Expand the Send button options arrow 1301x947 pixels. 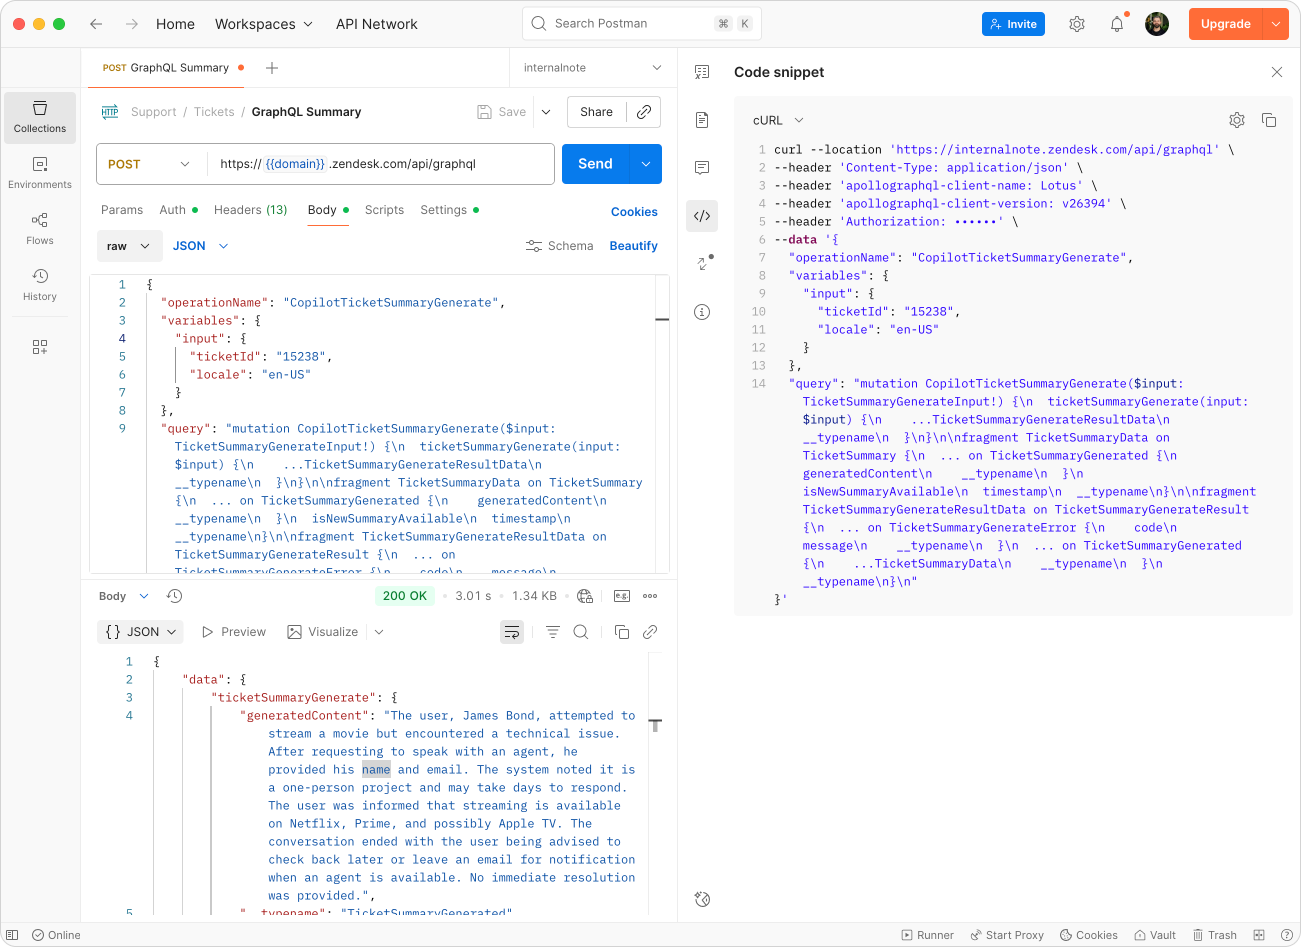coord(646,164)
